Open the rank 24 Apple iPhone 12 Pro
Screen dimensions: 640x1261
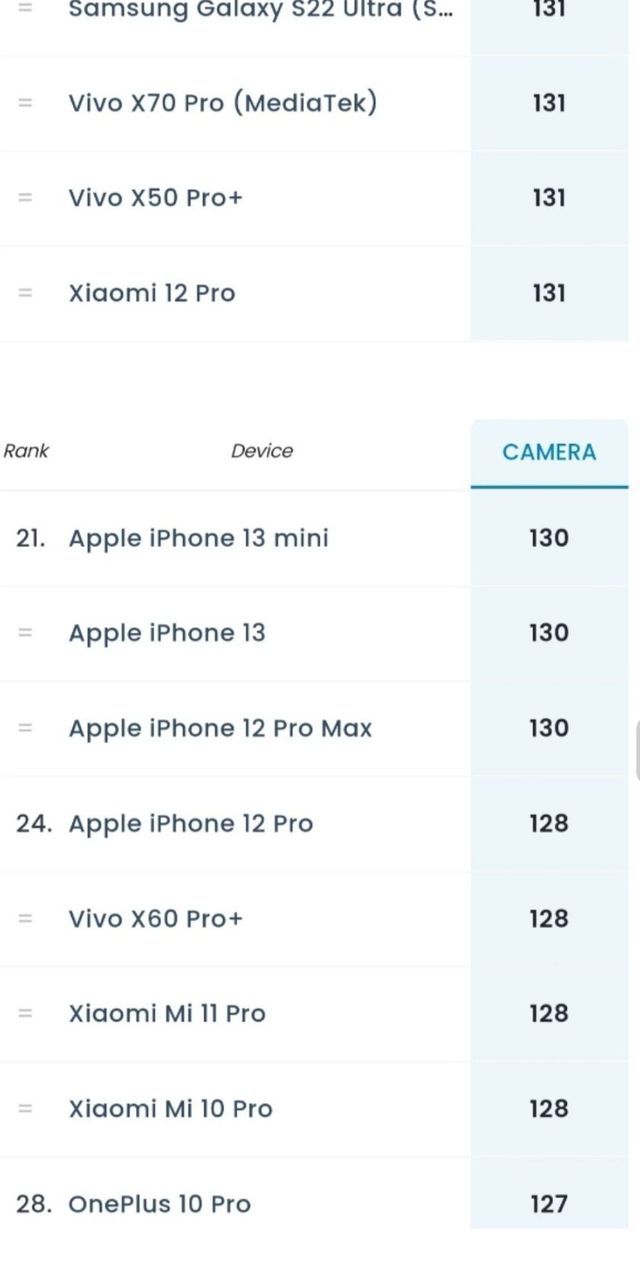pyautogui.click(x=190, y=823)
